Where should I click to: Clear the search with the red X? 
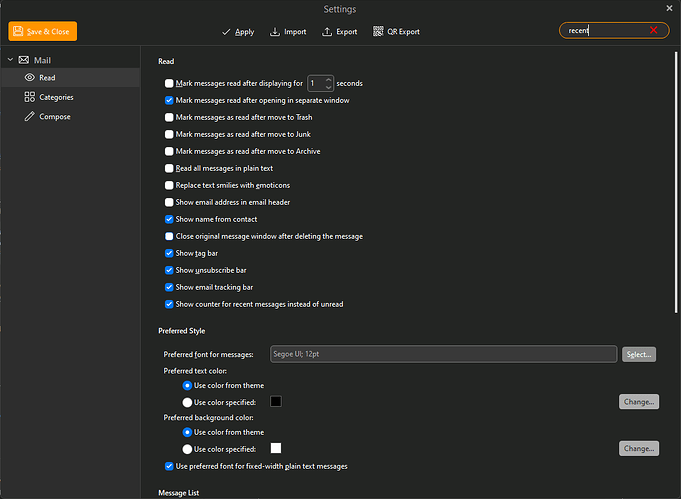[x=653, y=30]
